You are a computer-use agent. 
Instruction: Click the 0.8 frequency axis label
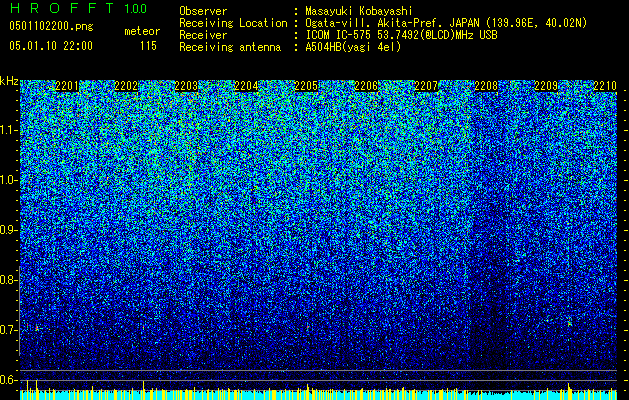point(8,280)
